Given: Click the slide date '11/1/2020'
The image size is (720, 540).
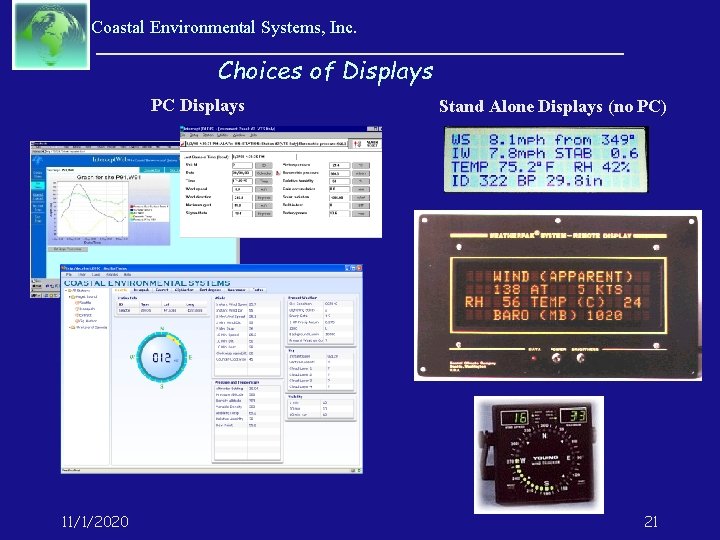Looking at the screenshot, I should [95, 522].
